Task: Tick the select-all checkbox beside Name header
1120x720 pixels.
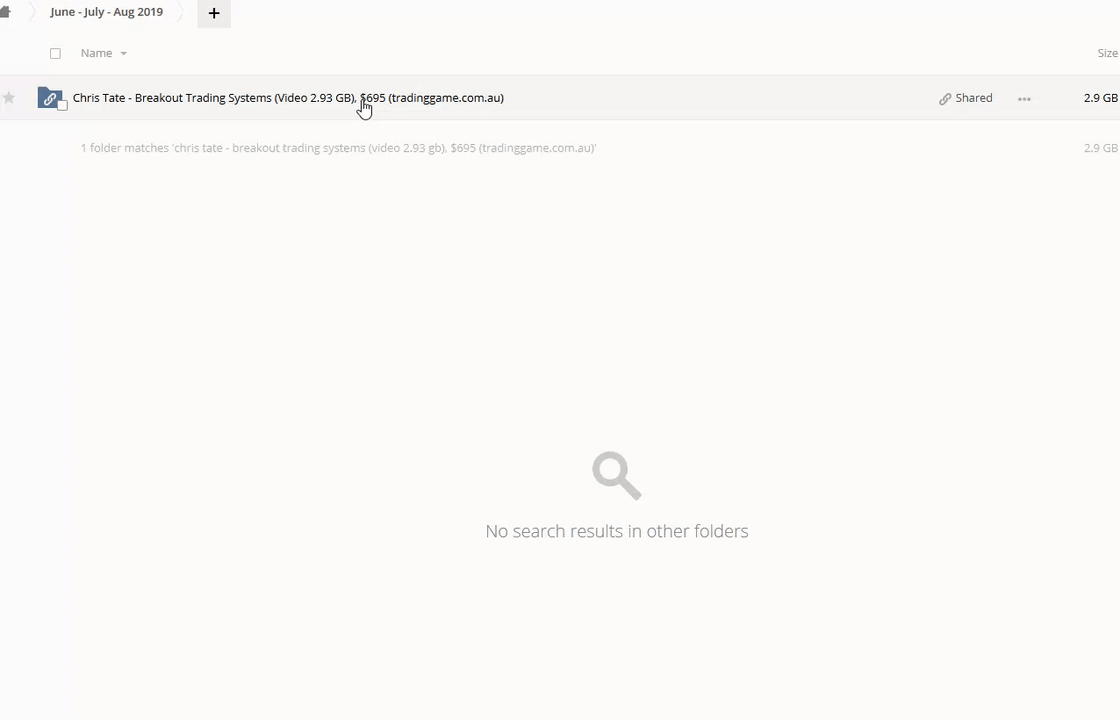Action: 55,53
